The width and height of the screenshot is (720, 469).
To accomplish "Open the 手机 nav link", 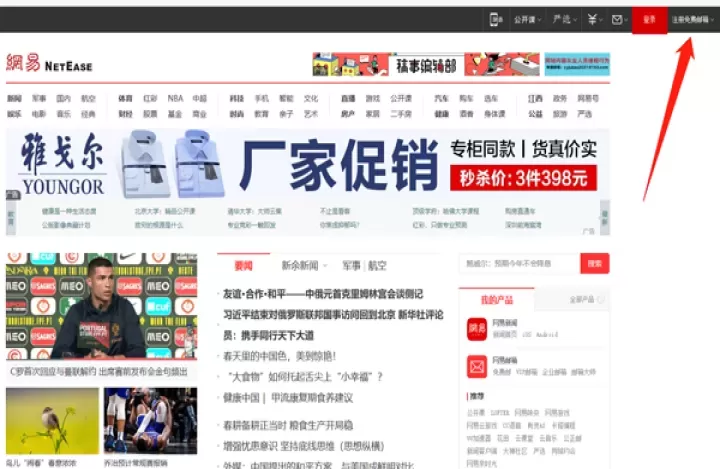I will pos(261,98).
